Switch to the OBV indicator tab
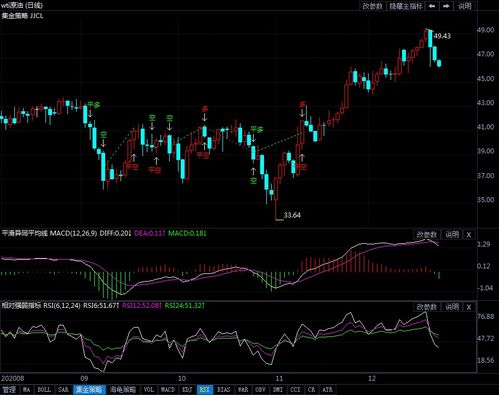 tap(260, 390)
